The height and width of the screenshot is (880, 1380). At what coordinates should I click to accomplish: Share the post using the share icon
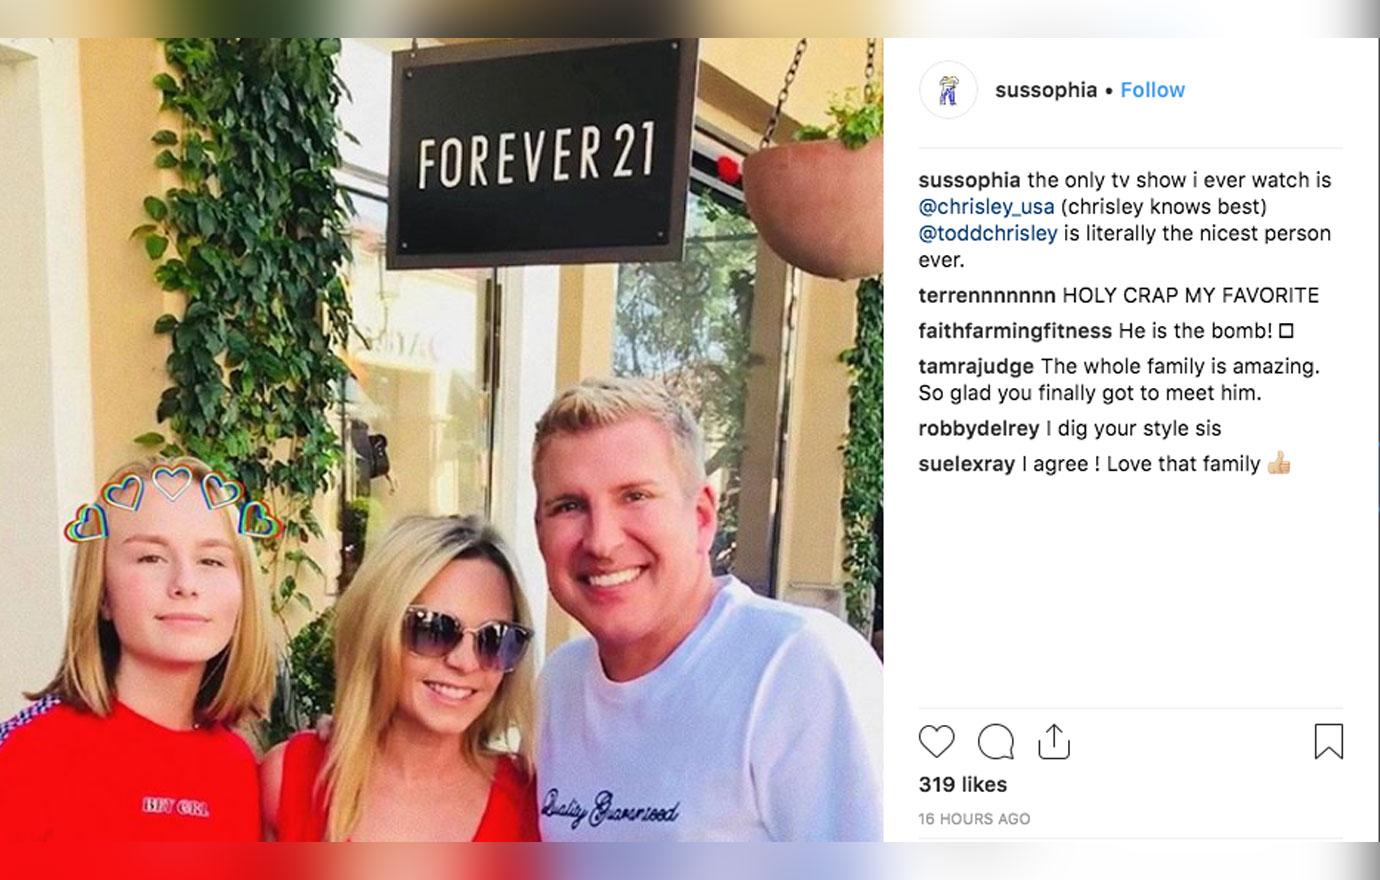tap(1053, 741)
